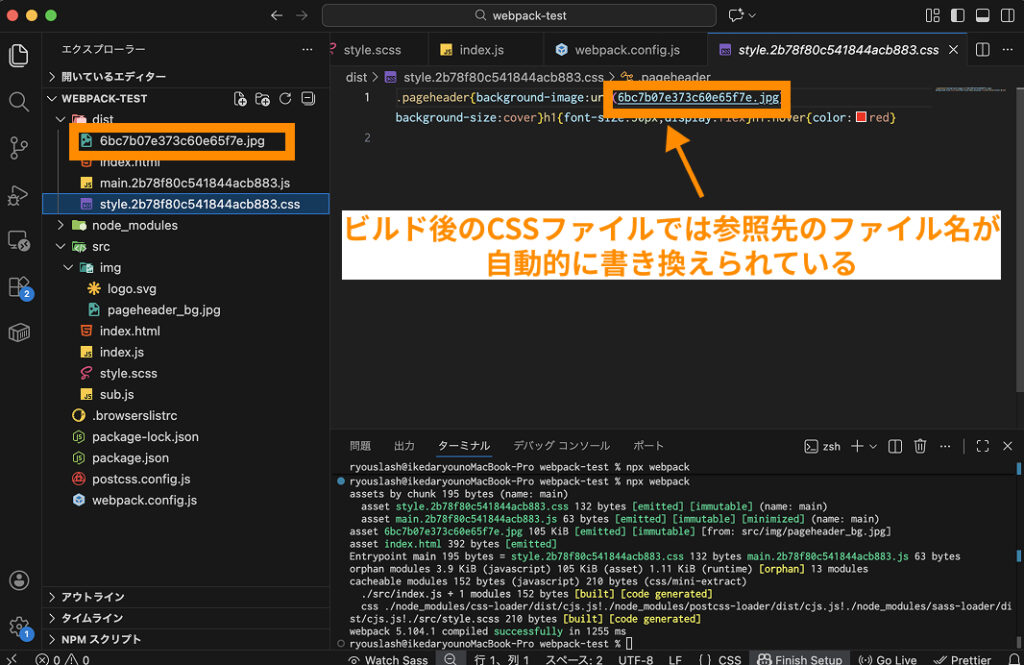Click the red color swatch in code
Image resolution: width=1024 pixels, height=665 pixels.
point(860,118)
